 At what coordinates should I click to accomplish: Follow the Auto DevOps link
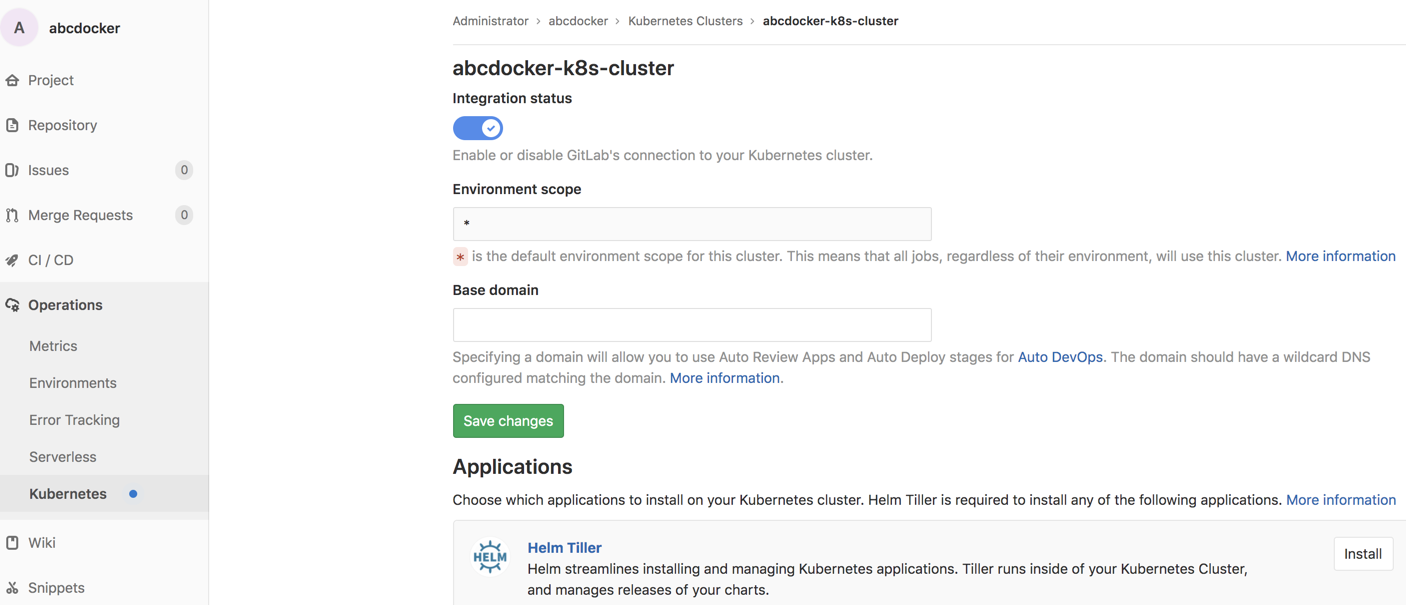point(1060,357)
